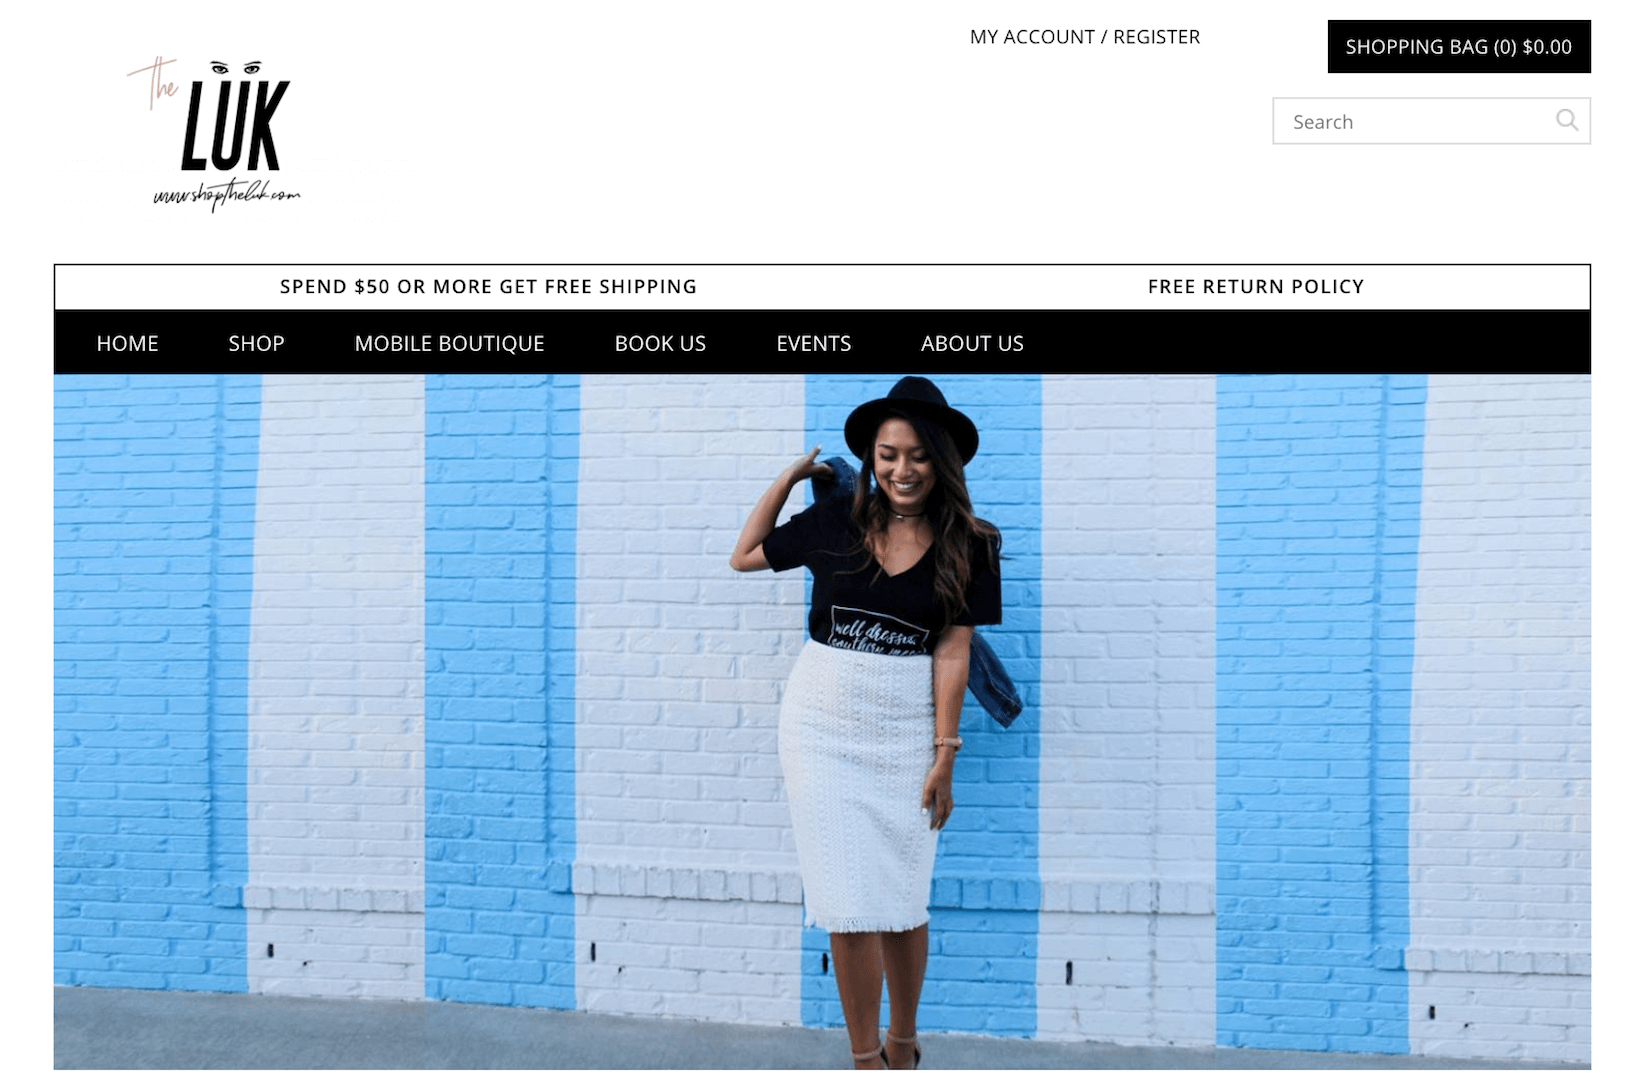Viewport: 1639px width, 1080px height.
Task: Go to the Home menu item
Action: pyautogui.click(x=127, y=343)
